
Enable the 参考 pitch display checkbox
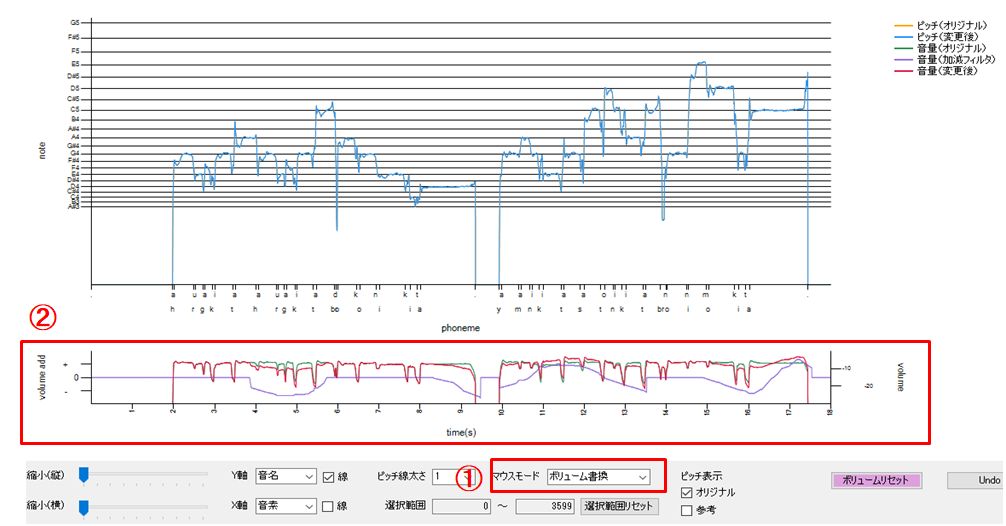686,510
